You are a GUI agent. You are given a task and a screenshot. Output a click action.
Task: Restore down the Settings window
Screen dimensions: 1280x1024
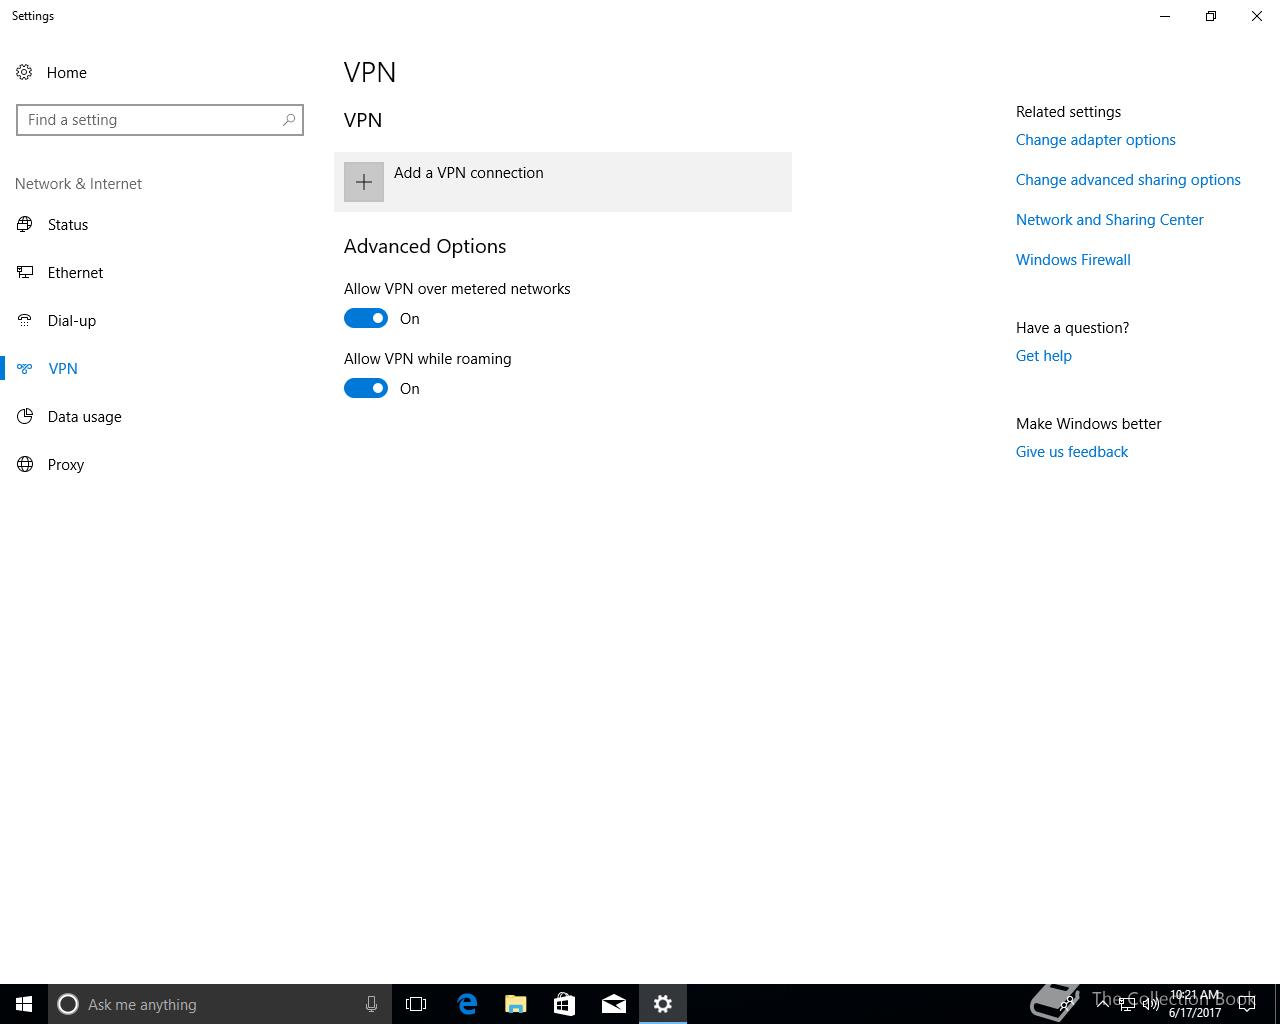pos(1211,16)
